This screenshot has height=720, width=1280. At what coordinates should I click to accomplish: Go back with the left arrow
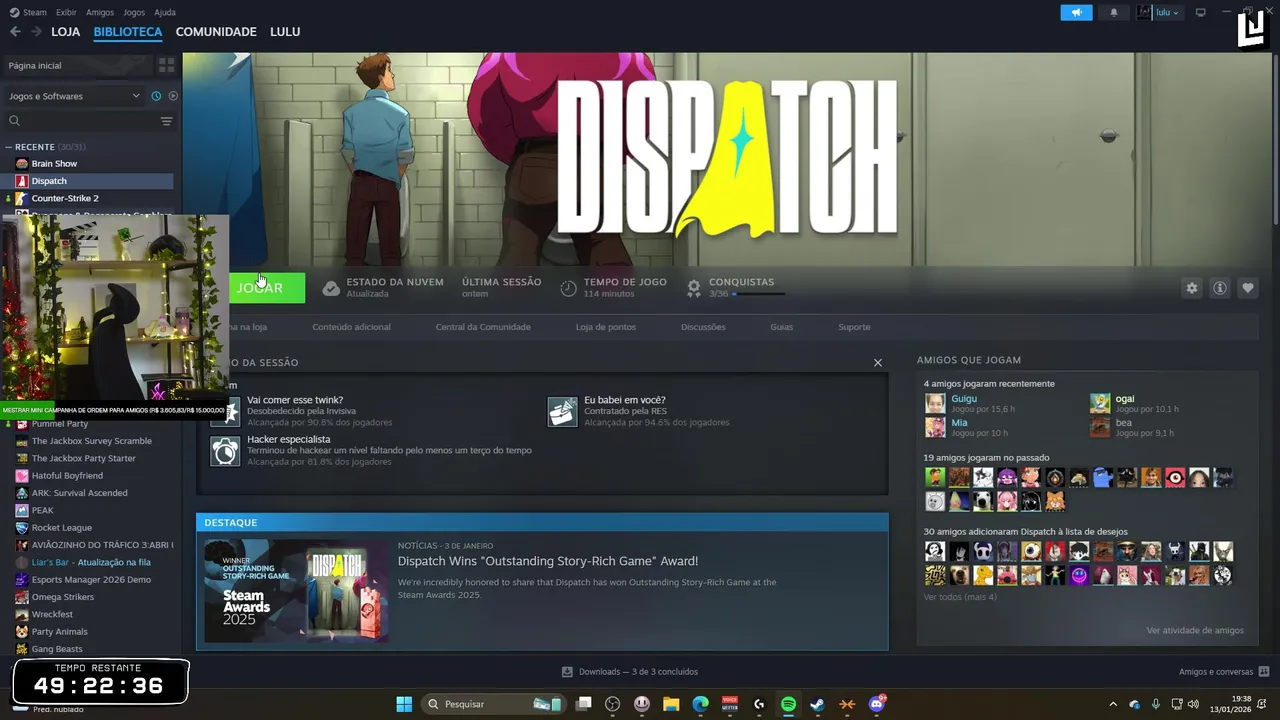(15, 32)
